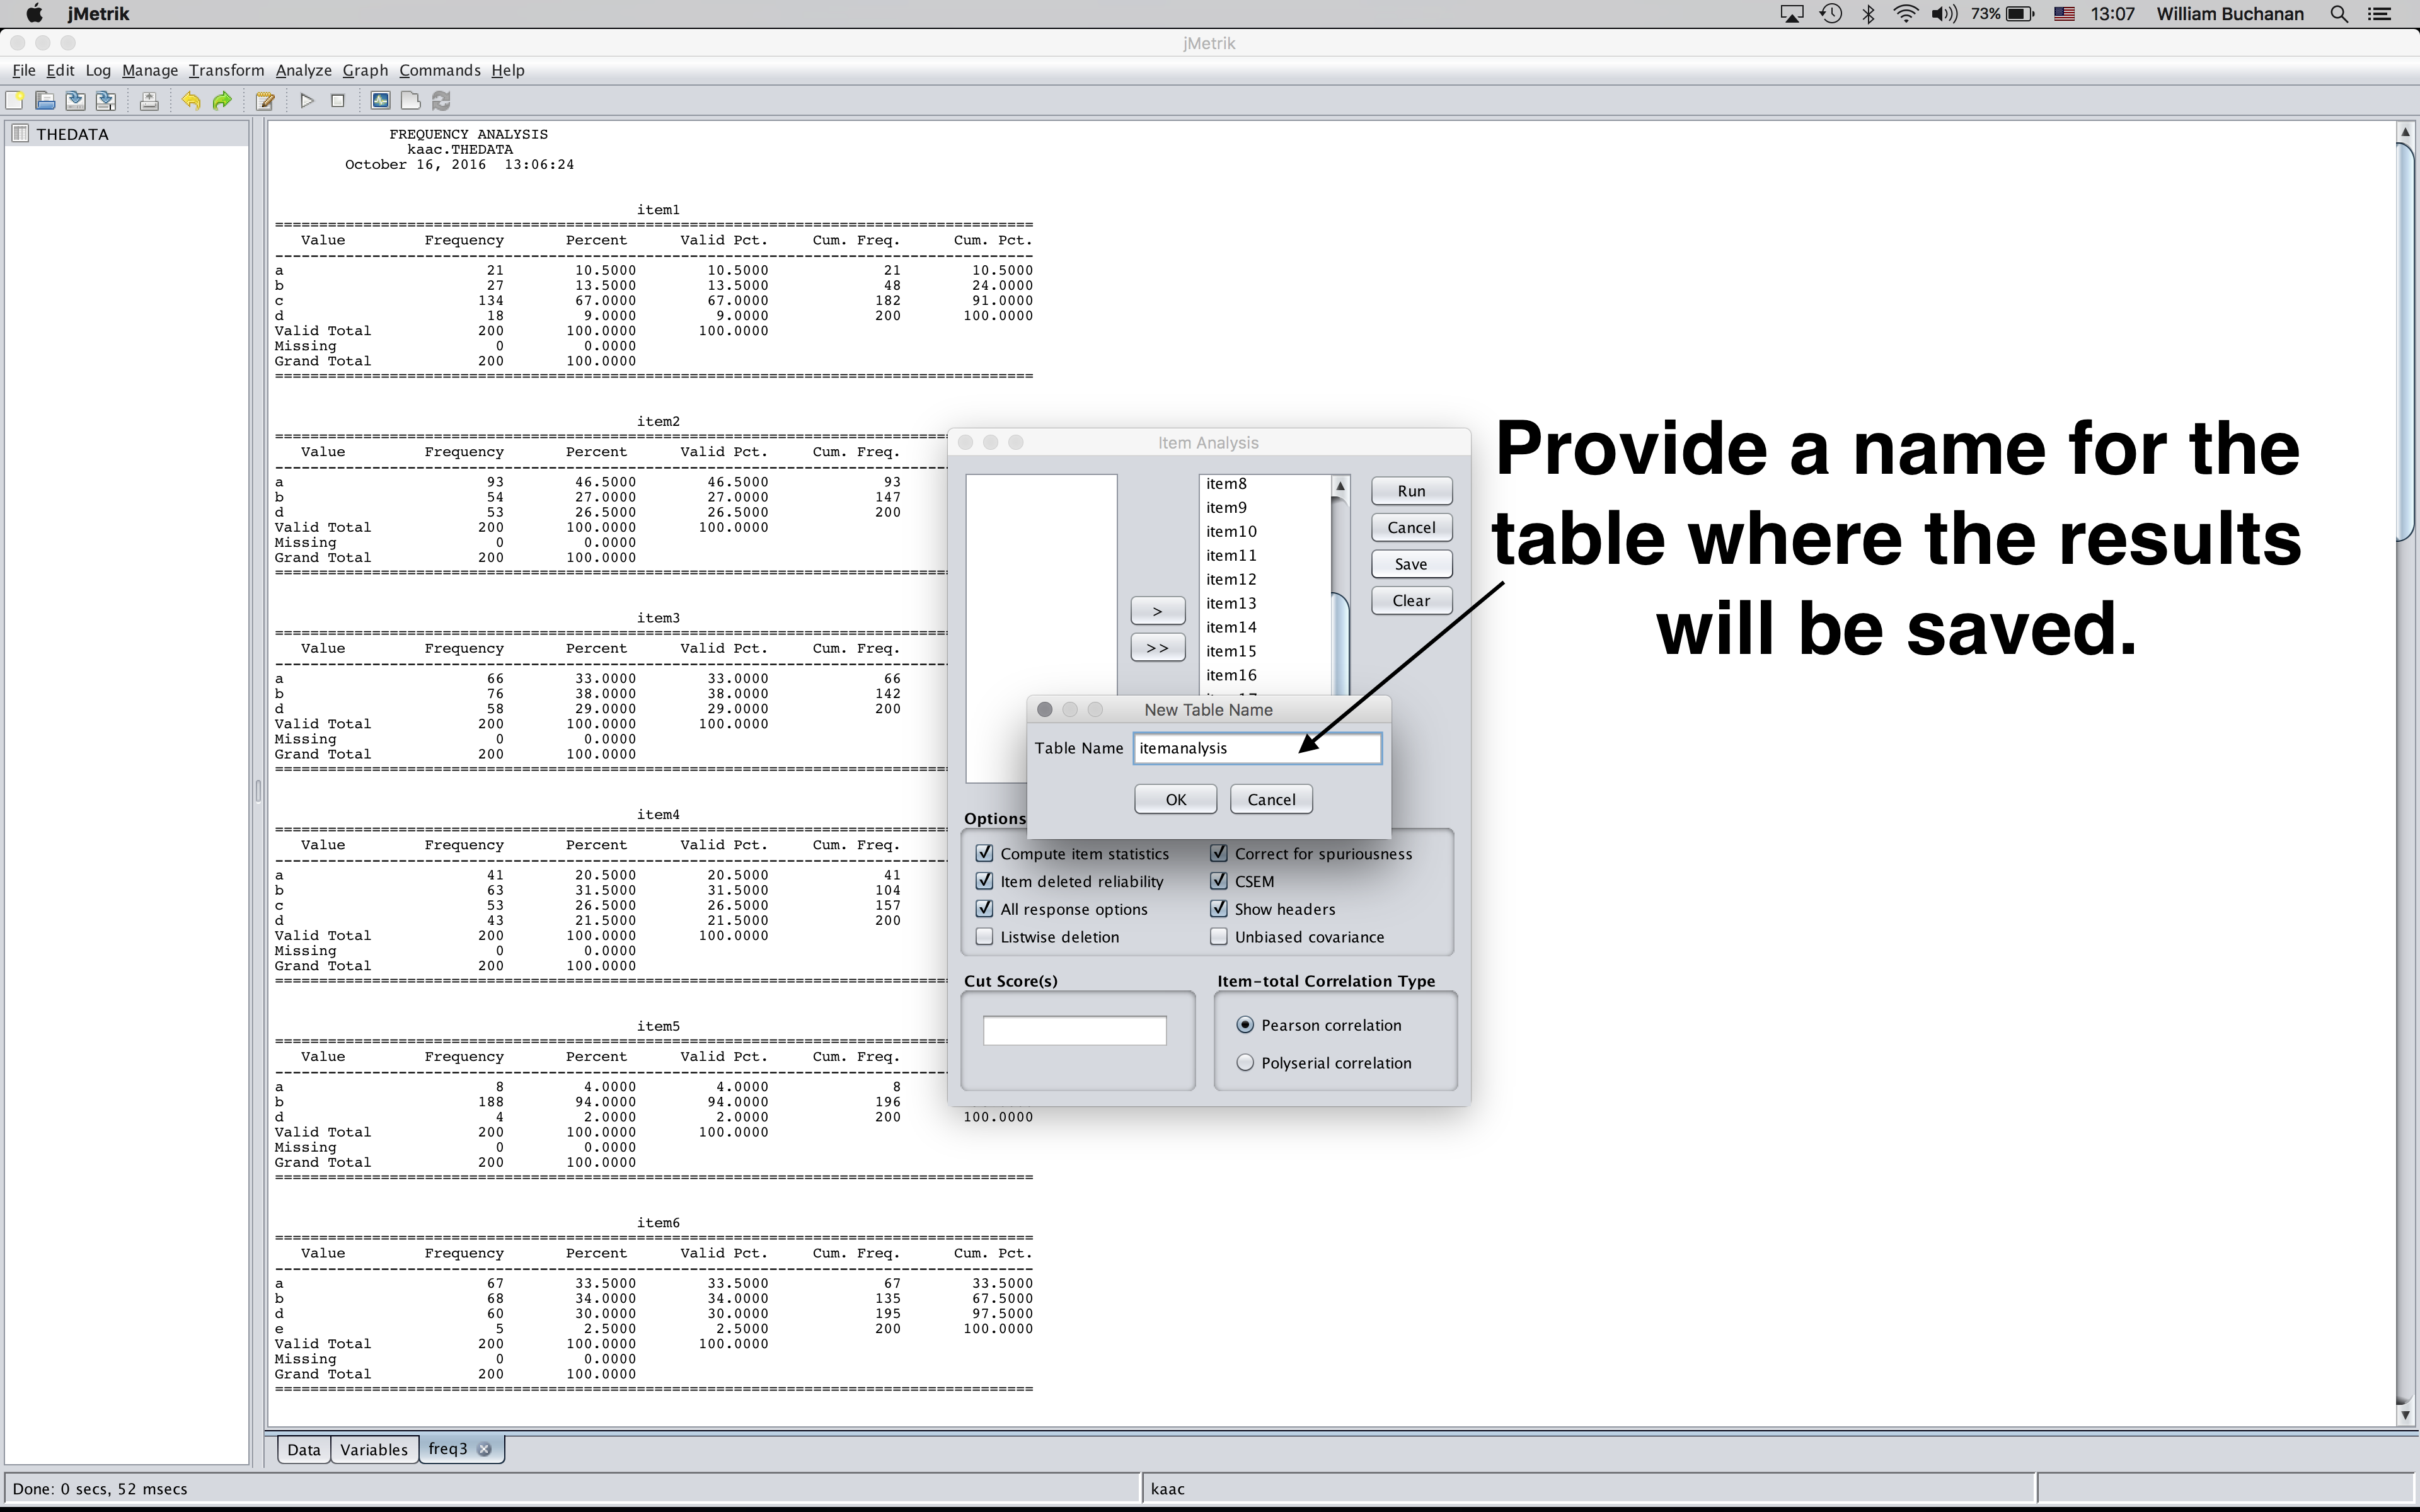This screenshot has width=2420, height=1512.
Task: Open the Commands menu
Action: point(440,70)
